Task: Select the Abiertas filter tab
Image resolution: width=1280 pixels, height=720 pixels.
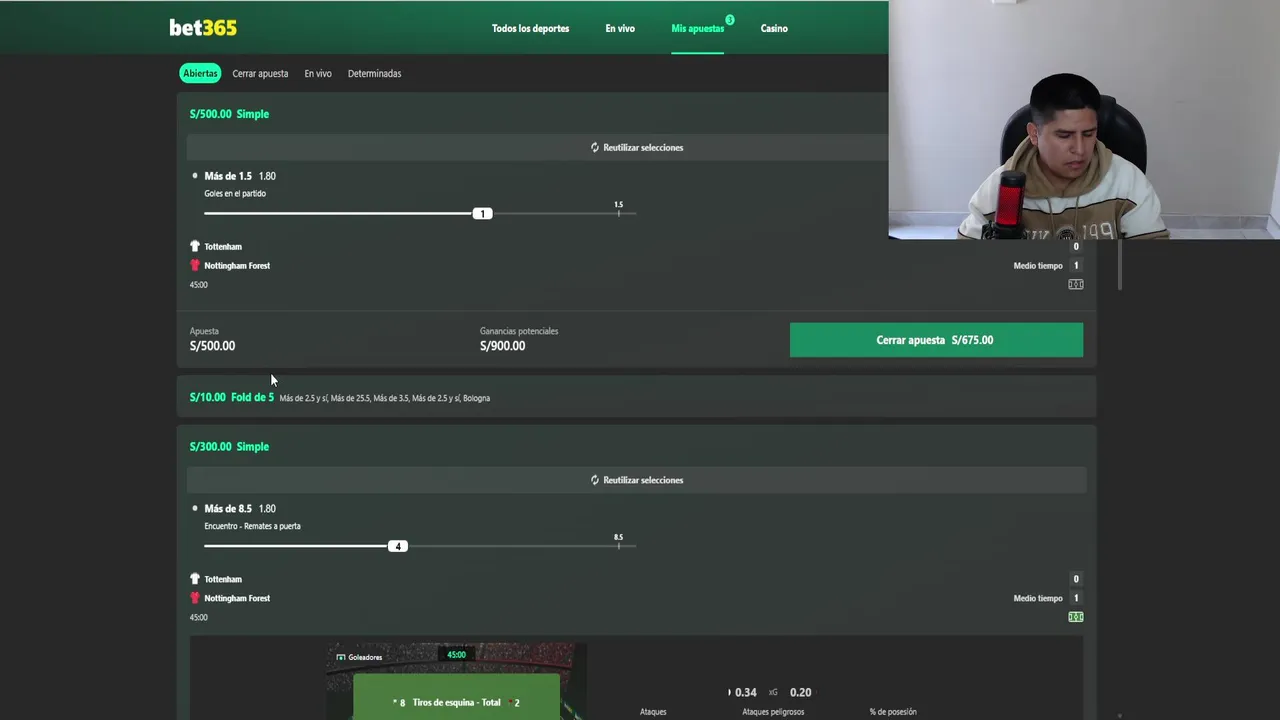Action: (x=200, y=73)
